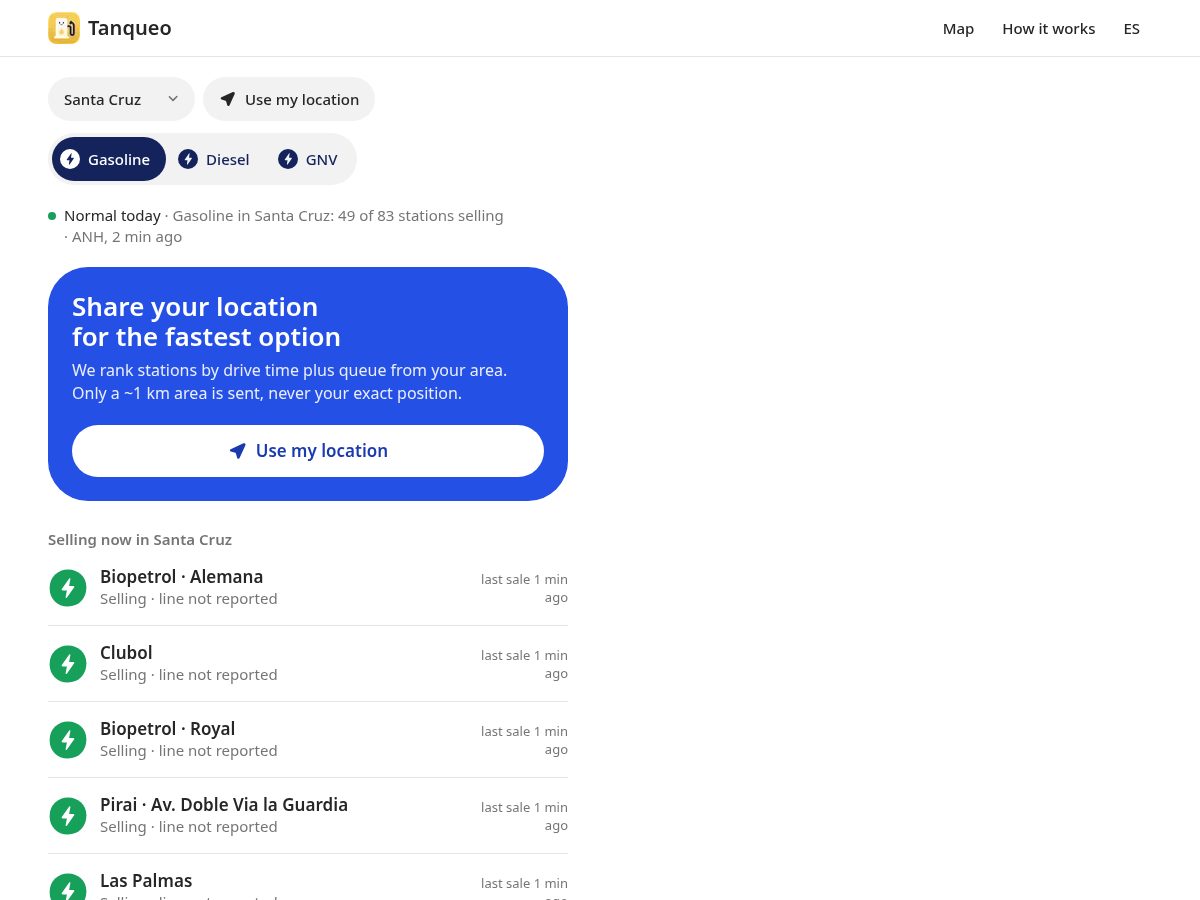The height and width of the screenshot is (900, 1200).
Task: Switch language to ES
Action: tap(1131, 28)
